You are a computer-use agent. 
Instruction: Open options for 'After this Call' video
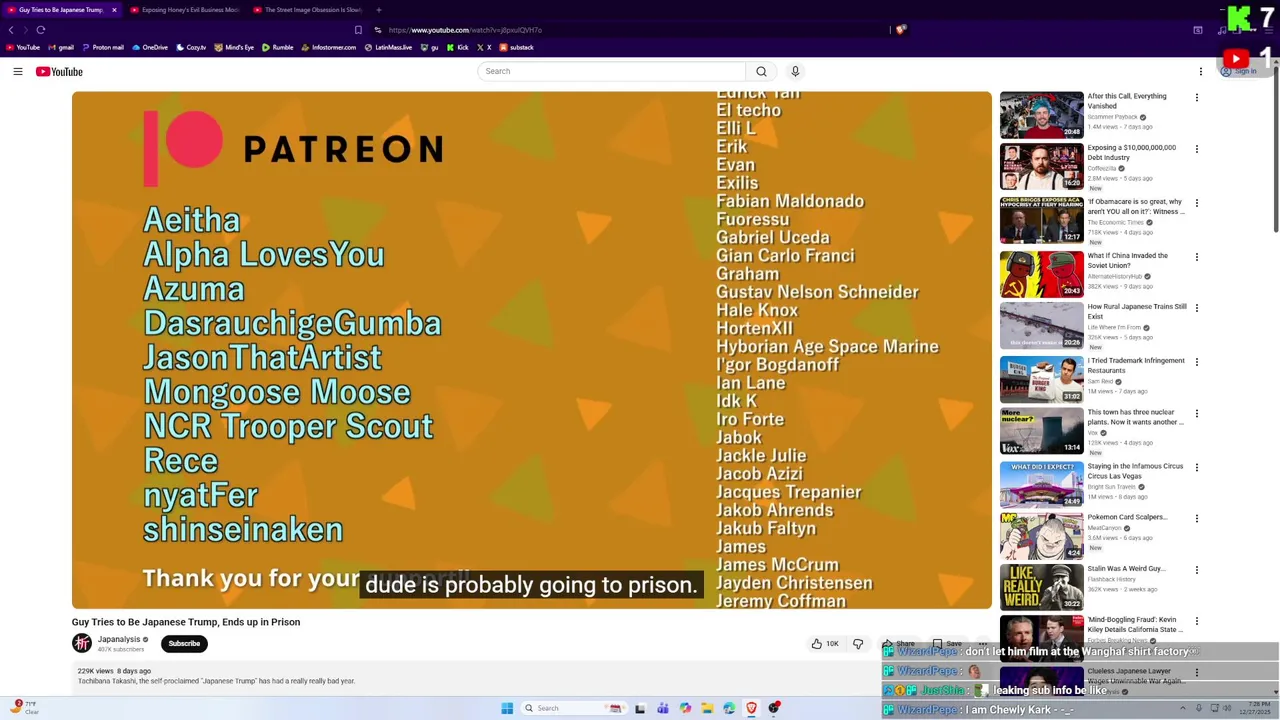(1197, 98)
